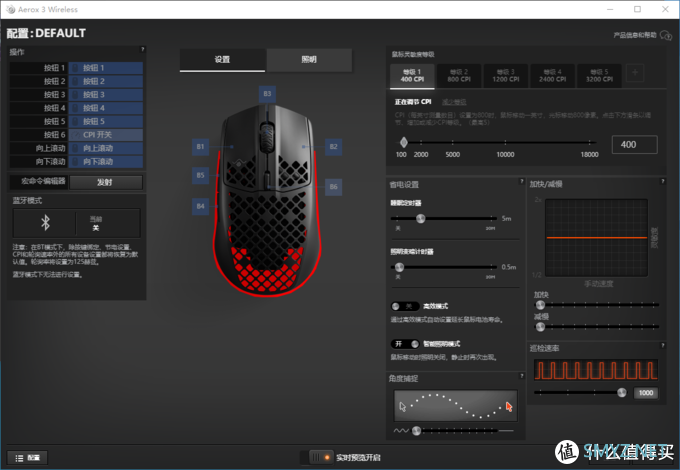
Task: Click the CPI slider handle
Action: (x=404, y=142)
